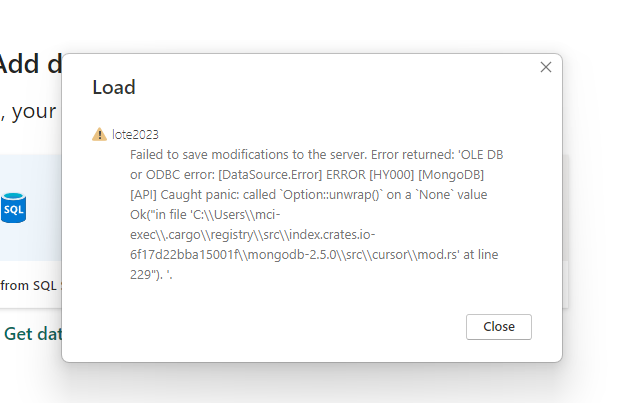621x403 pixels.
Task: Select the lote2023 table name
Action: pyautogui.click(x=135, y=134)
